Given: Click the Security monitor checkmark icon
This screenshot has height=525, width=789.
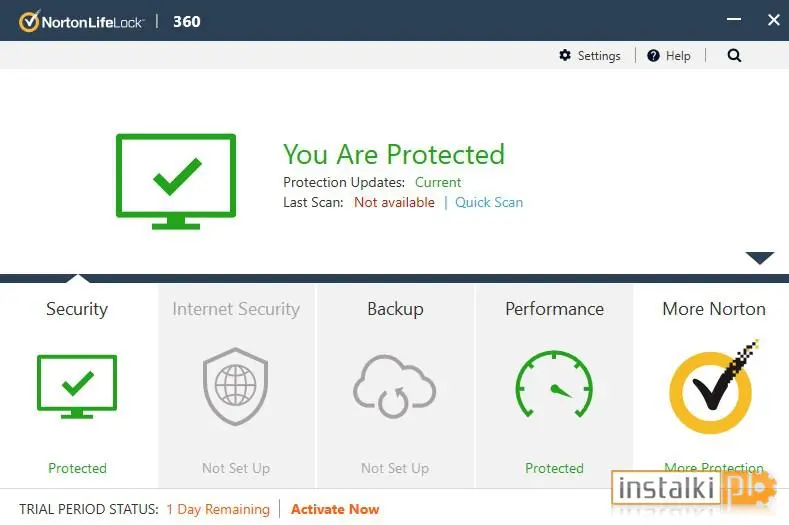Looking at the screenshot, I should point(77,387).
